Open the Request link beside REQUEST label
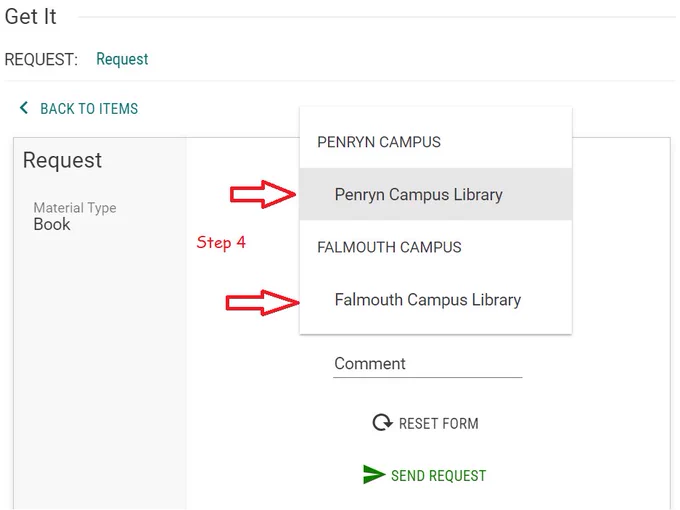 pyautogui.click(x=122, y=59)
